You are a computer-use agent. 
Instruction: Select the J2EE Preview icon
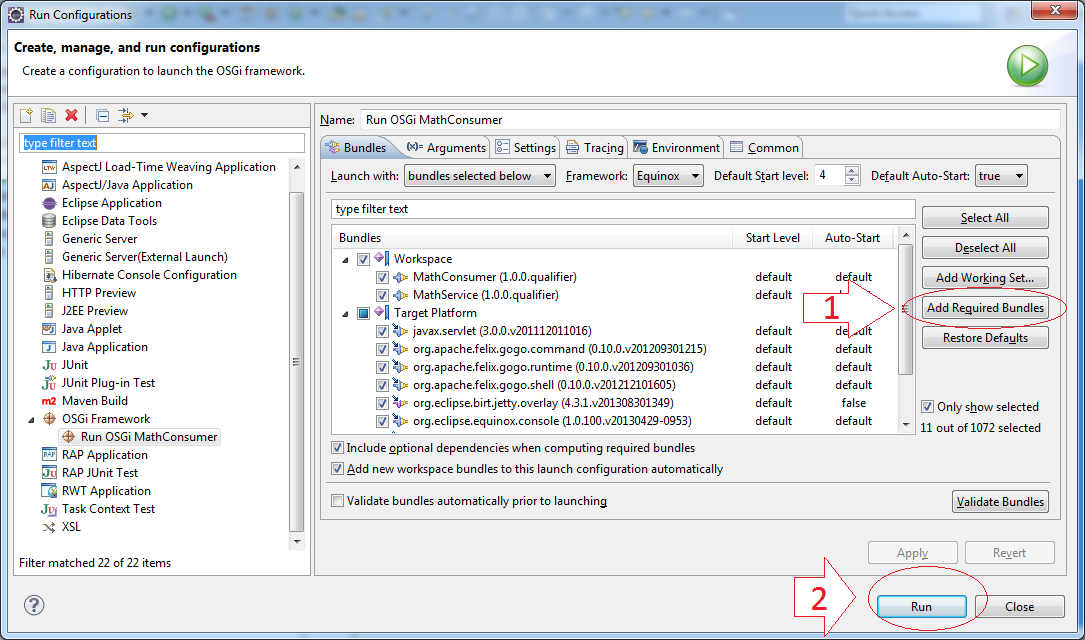pos(49,311)
